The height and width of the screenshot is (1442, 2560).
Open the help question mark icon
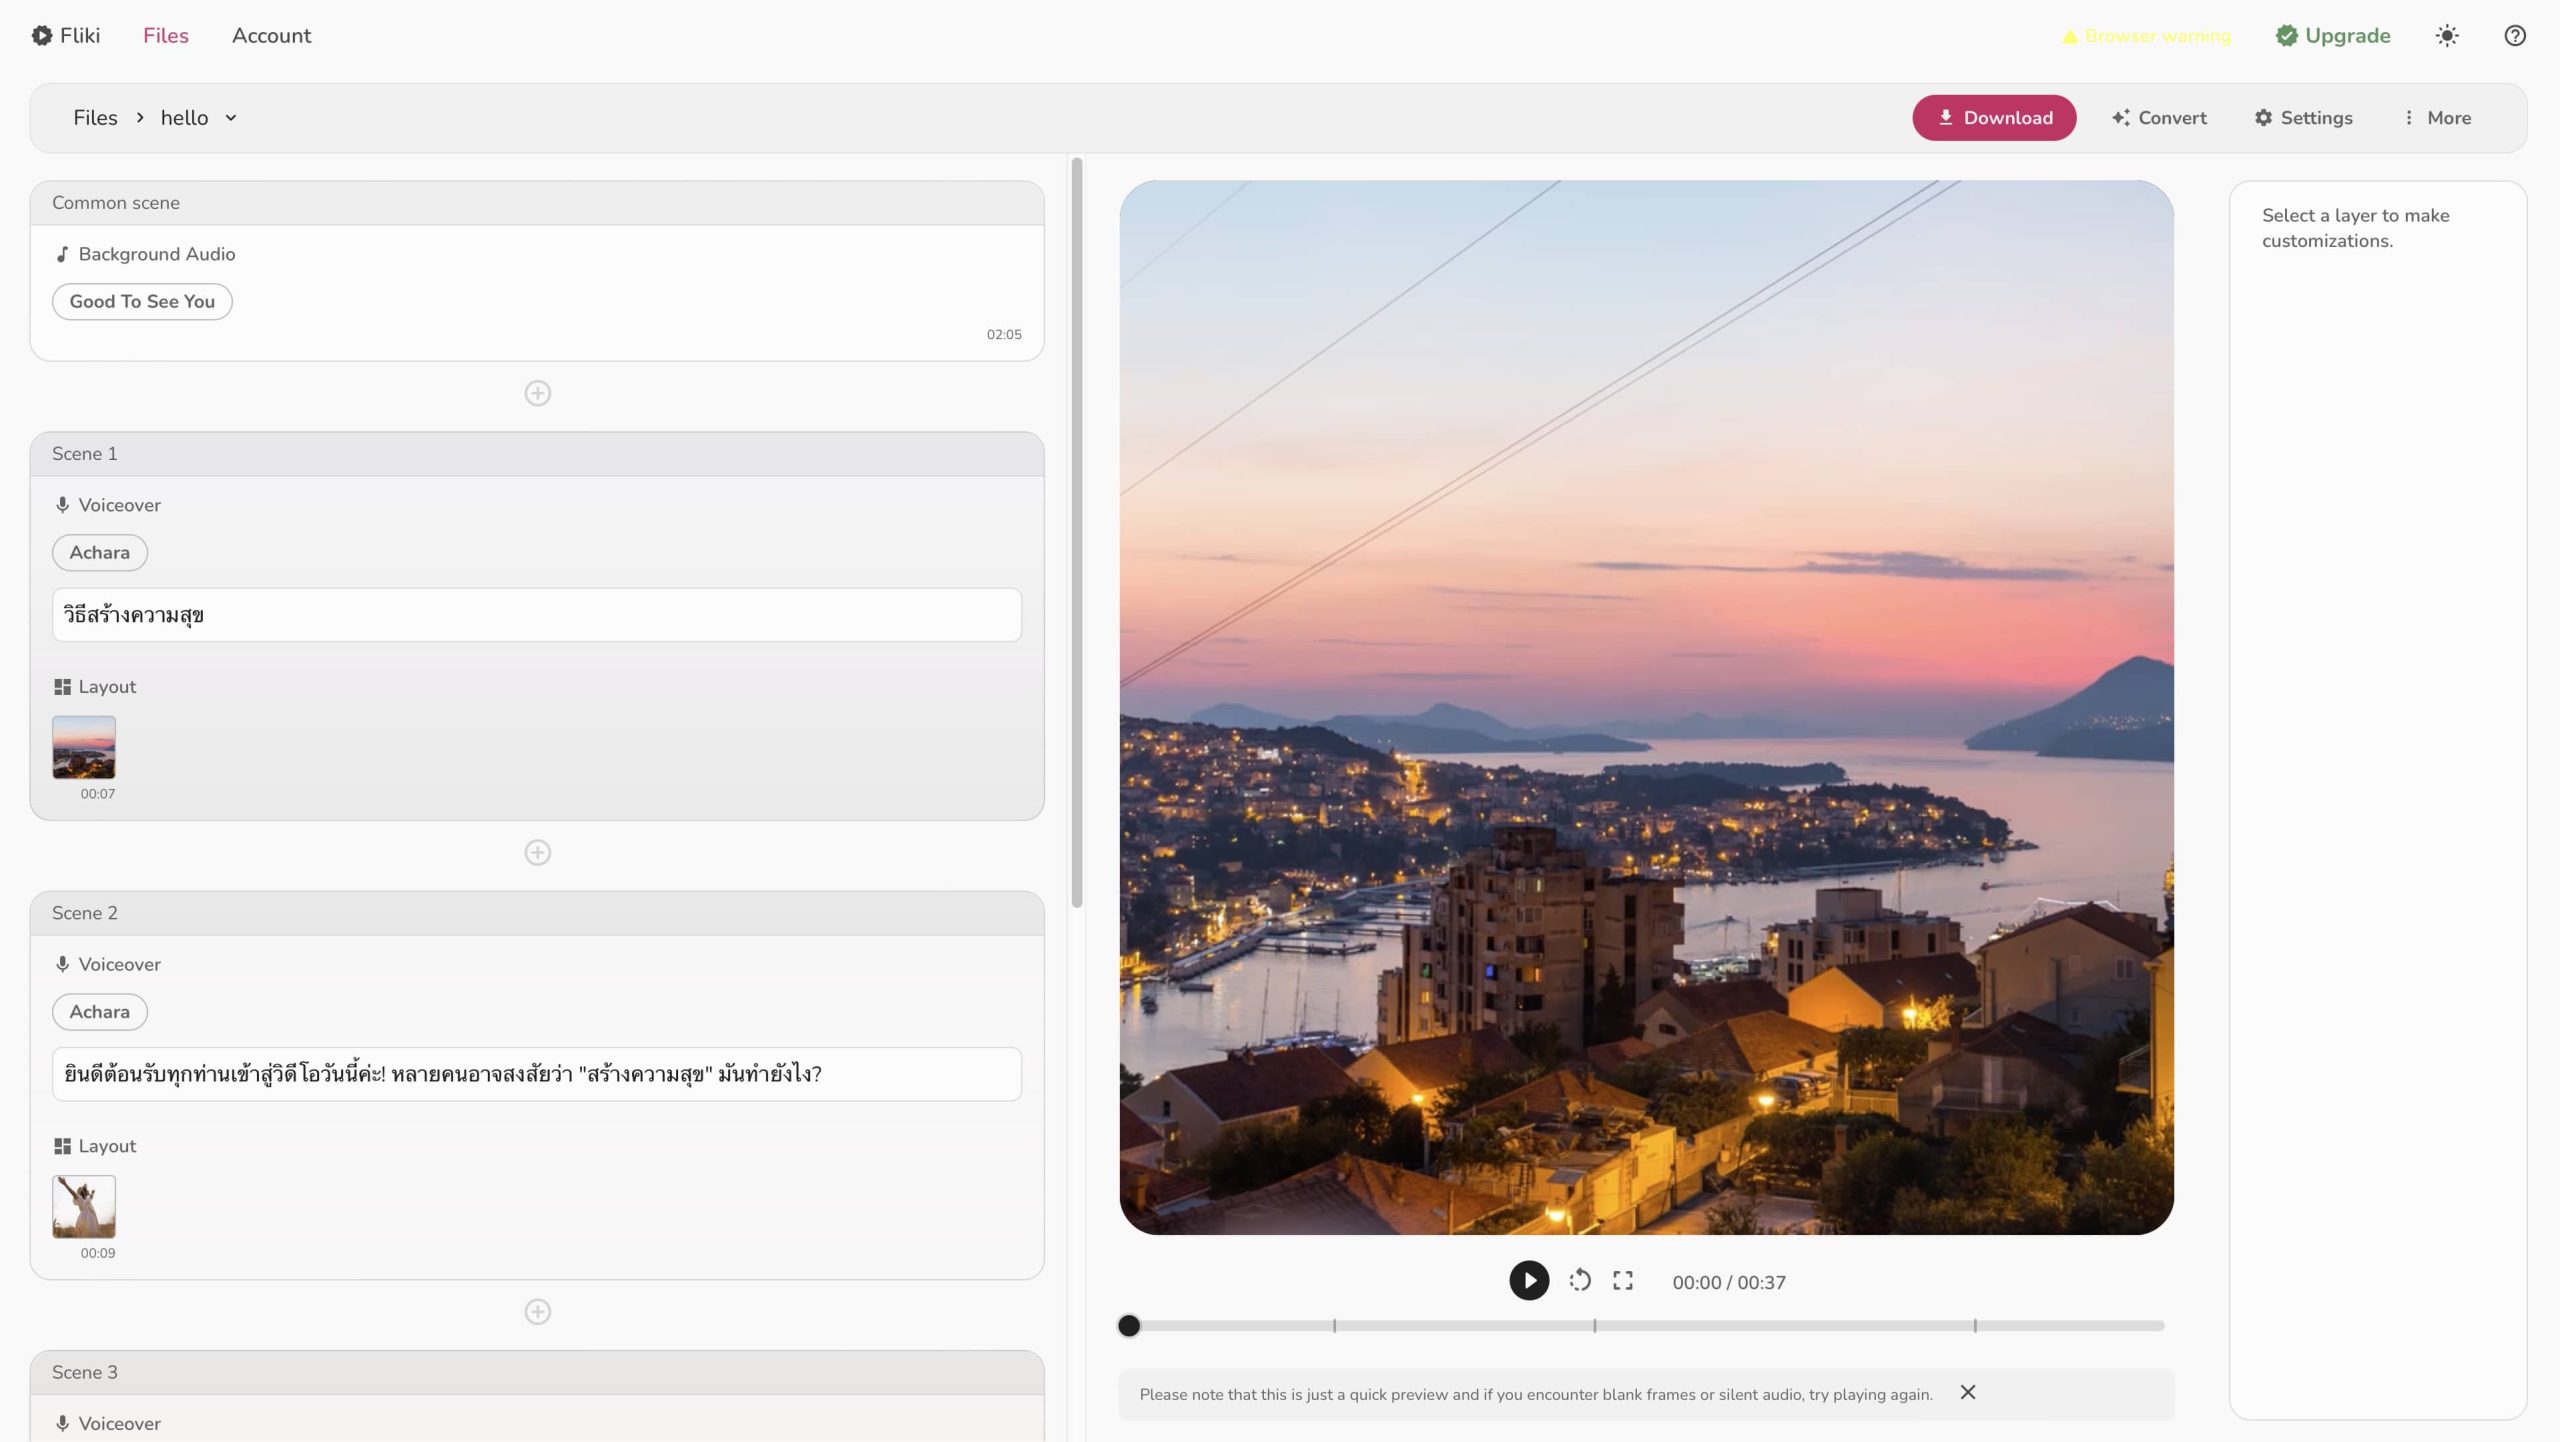[2514, 36]
